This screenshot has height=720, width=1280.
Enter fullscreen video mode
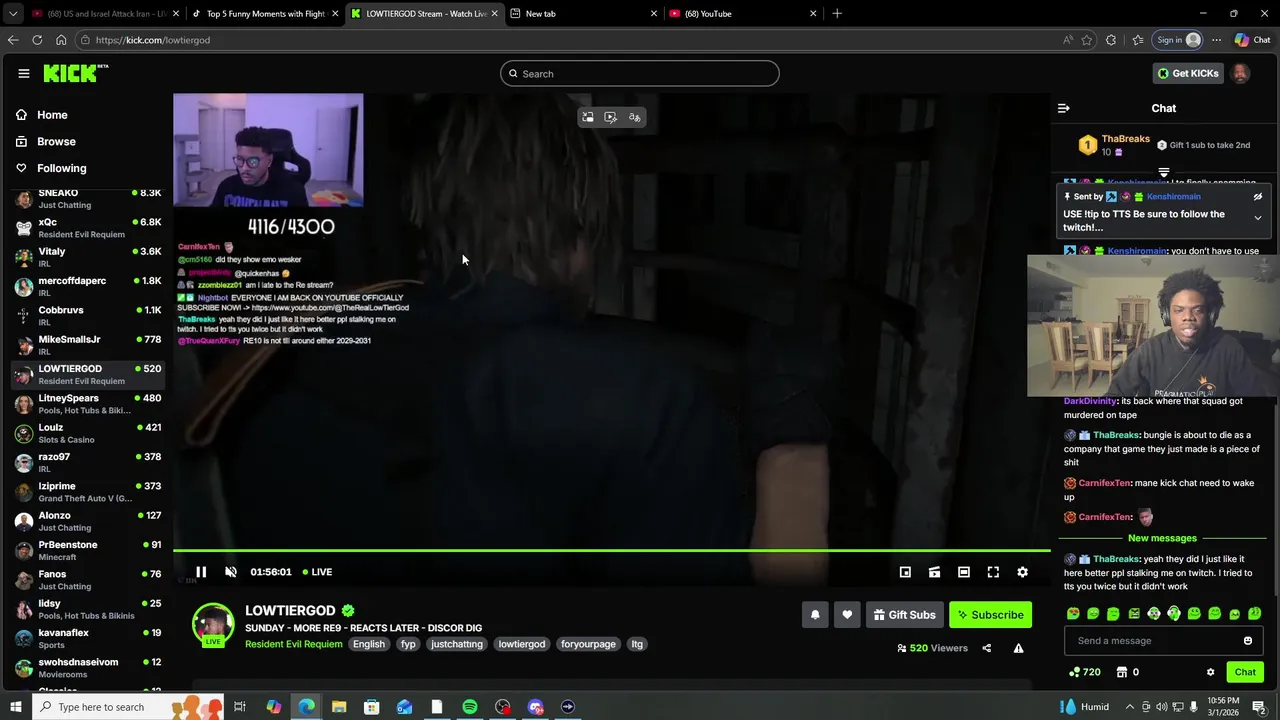click(993, 572)
